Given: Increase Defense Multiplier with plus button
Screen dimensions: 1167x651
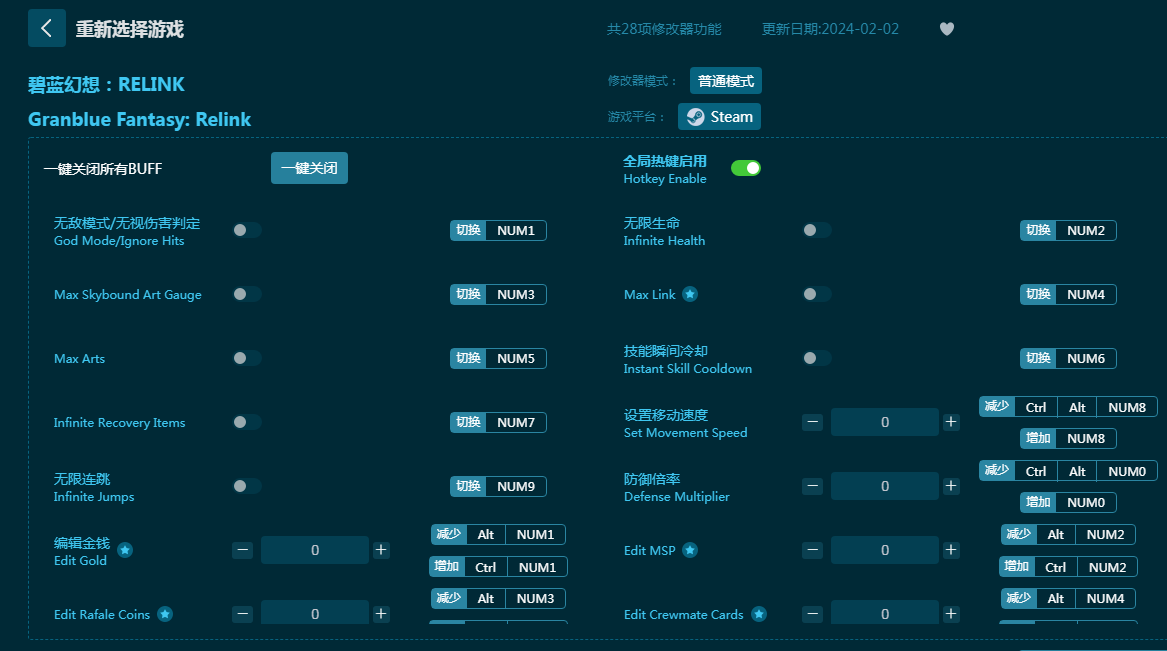Looking at the screenshot, I should (950, 486).
